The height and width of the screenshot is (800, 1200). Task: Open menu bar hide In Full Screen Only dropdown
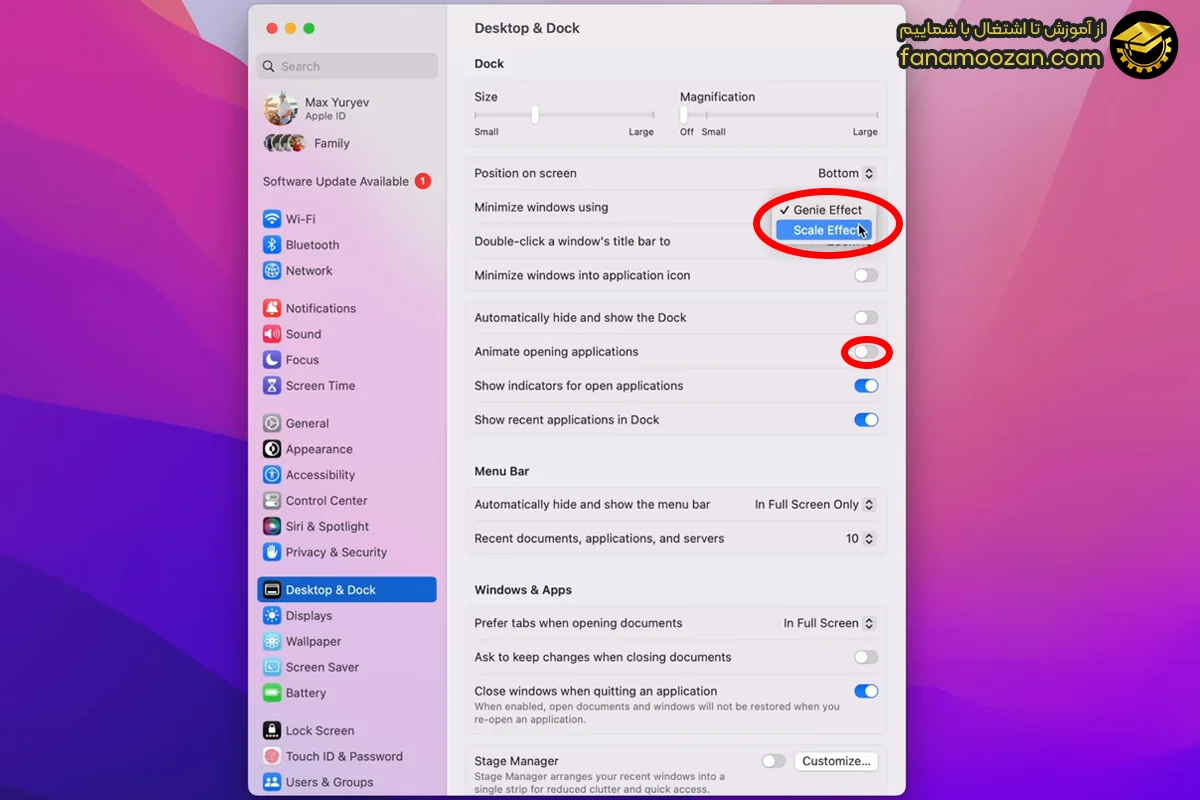click(814, 505)
